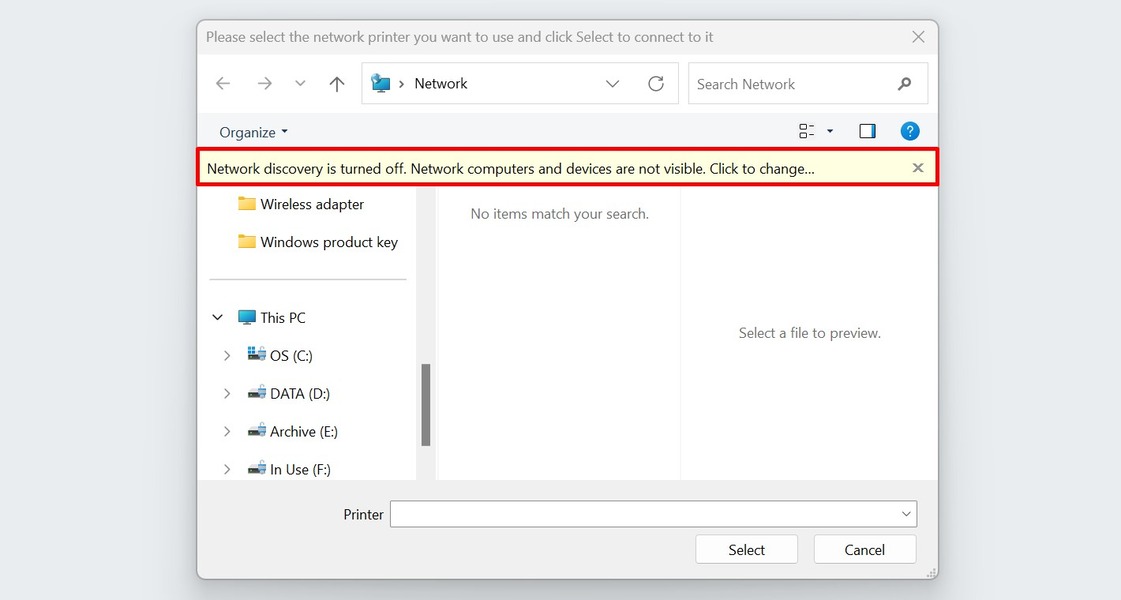This screenshot has height=600, width=1121.
Task: Refresh the Network view
Action: tap(657, 83)
